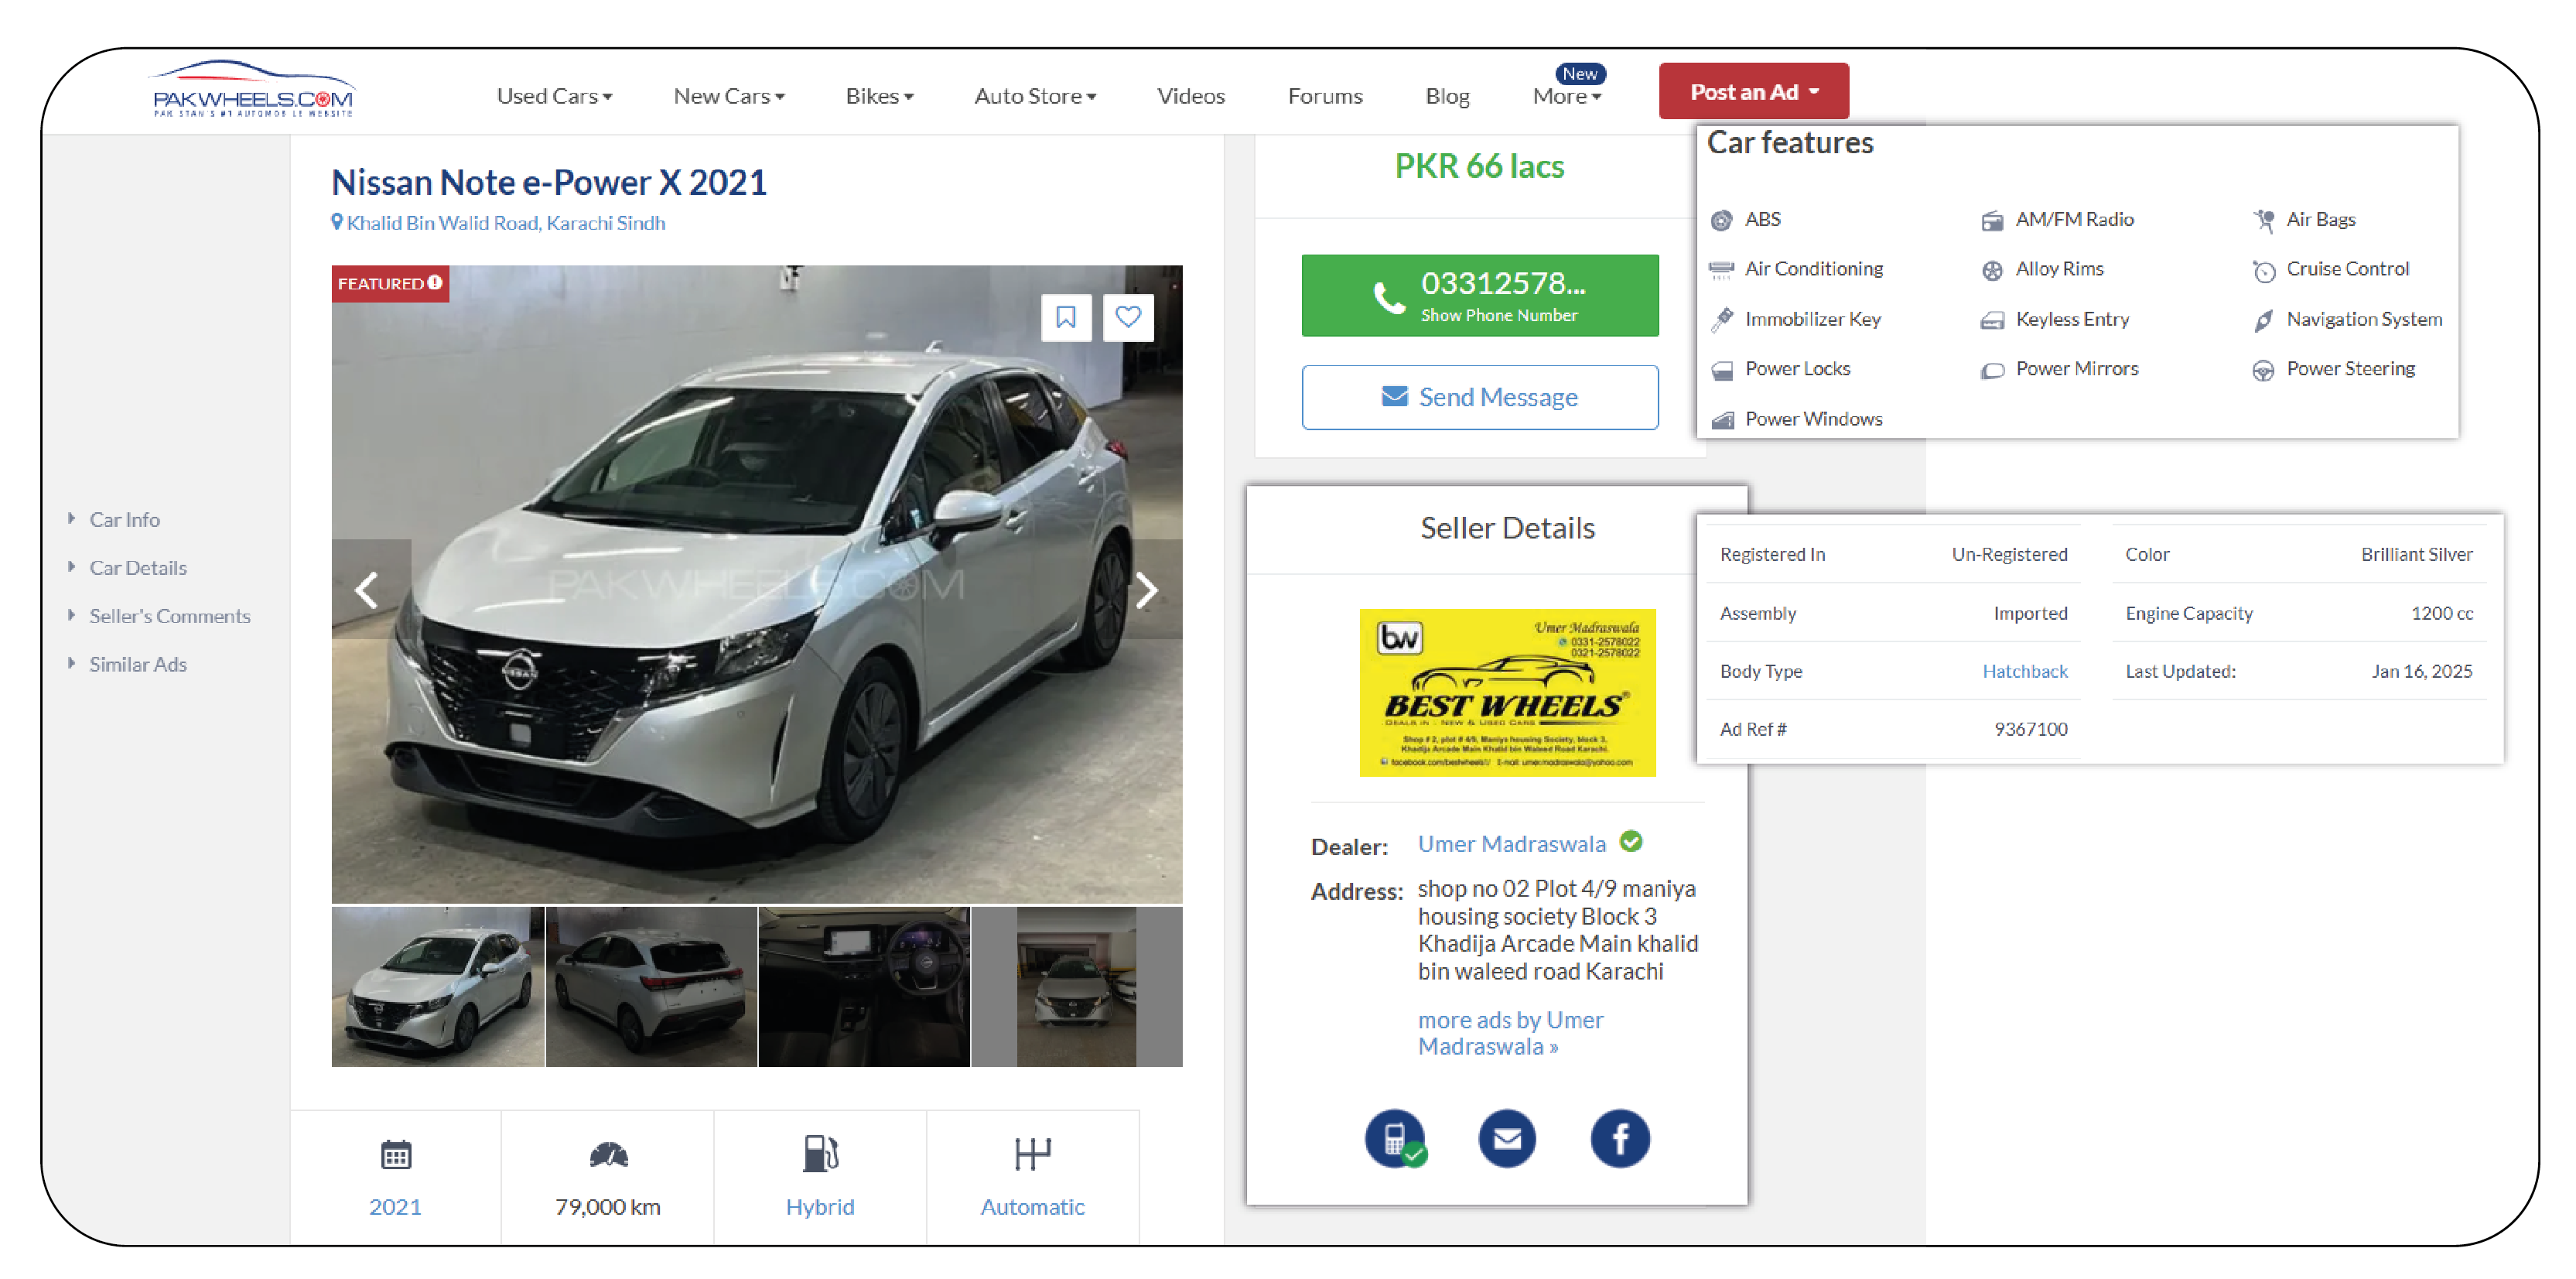2576x1279 pixels.
Task: Open the Blog page
Action: click(1447, 96)
